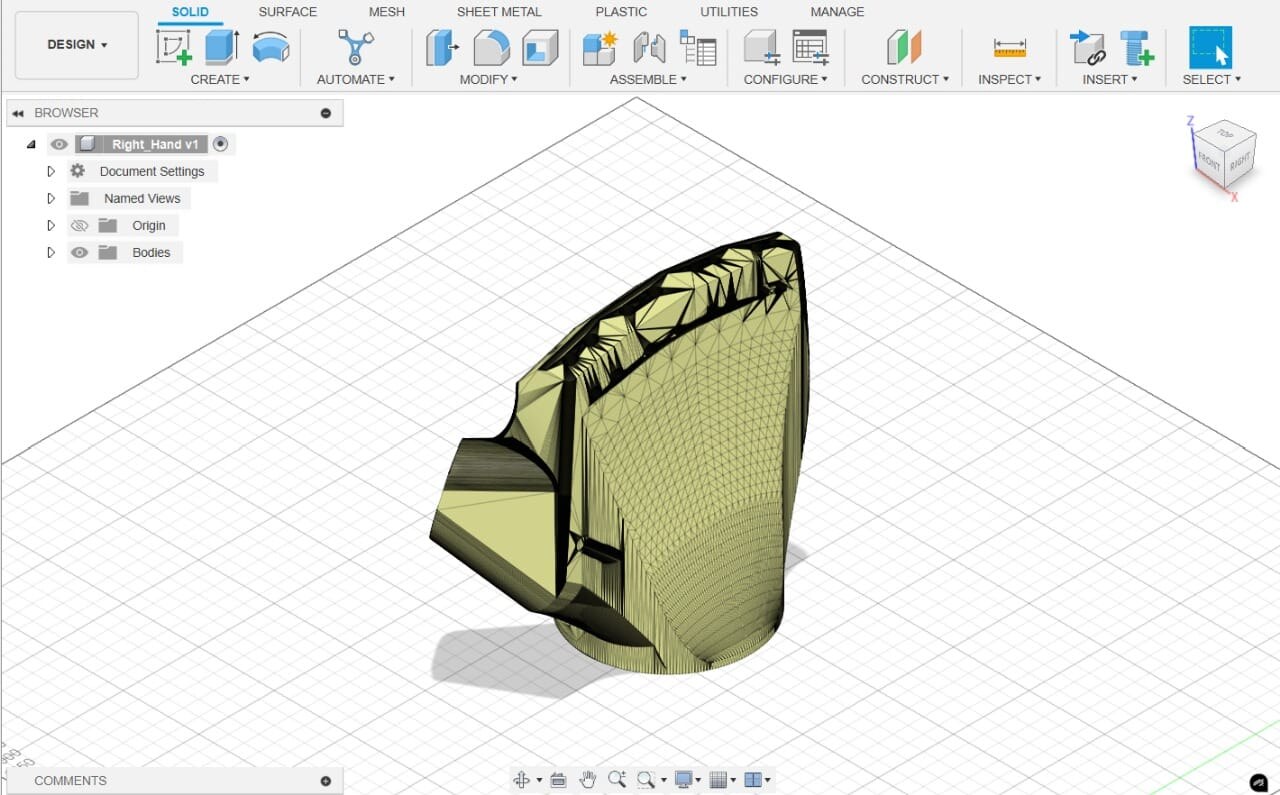Switch to the PLASTIC tab

click(x=621, y=12)
